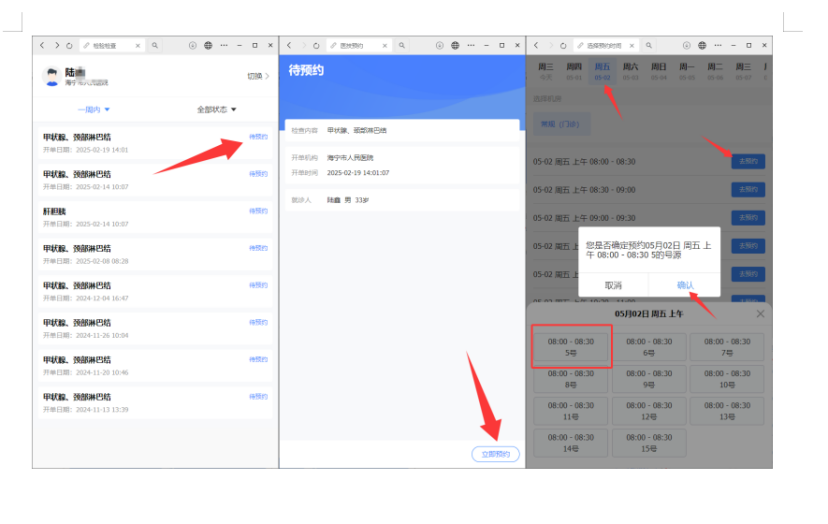The width and height of the screenshot is (828, 524).
Task: Select the 08:00 - 08:30 6号 slot
Action: coord(649,347)
